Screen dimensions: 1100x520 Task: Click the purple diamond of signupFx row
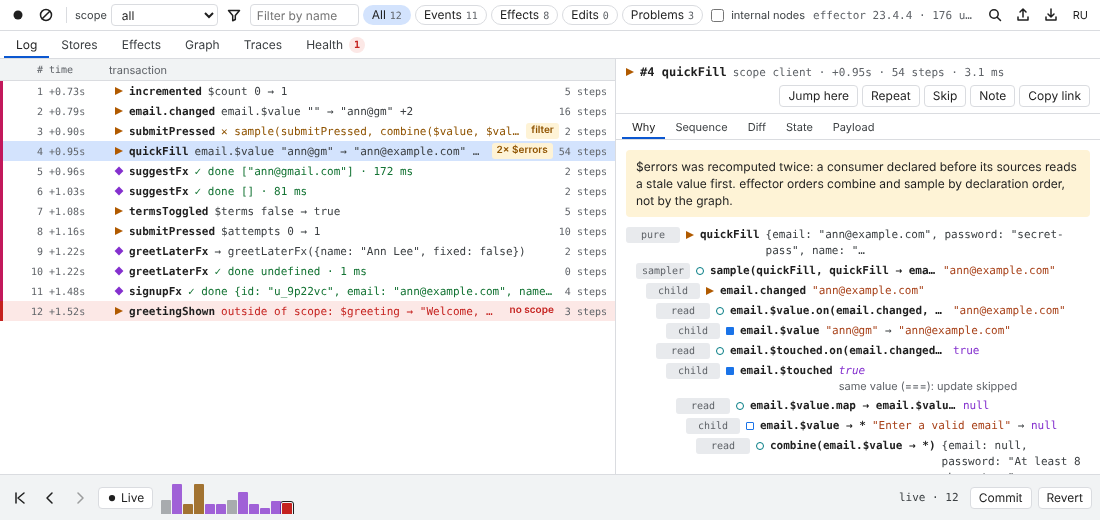pyautogui.click(x=119, y=291)
